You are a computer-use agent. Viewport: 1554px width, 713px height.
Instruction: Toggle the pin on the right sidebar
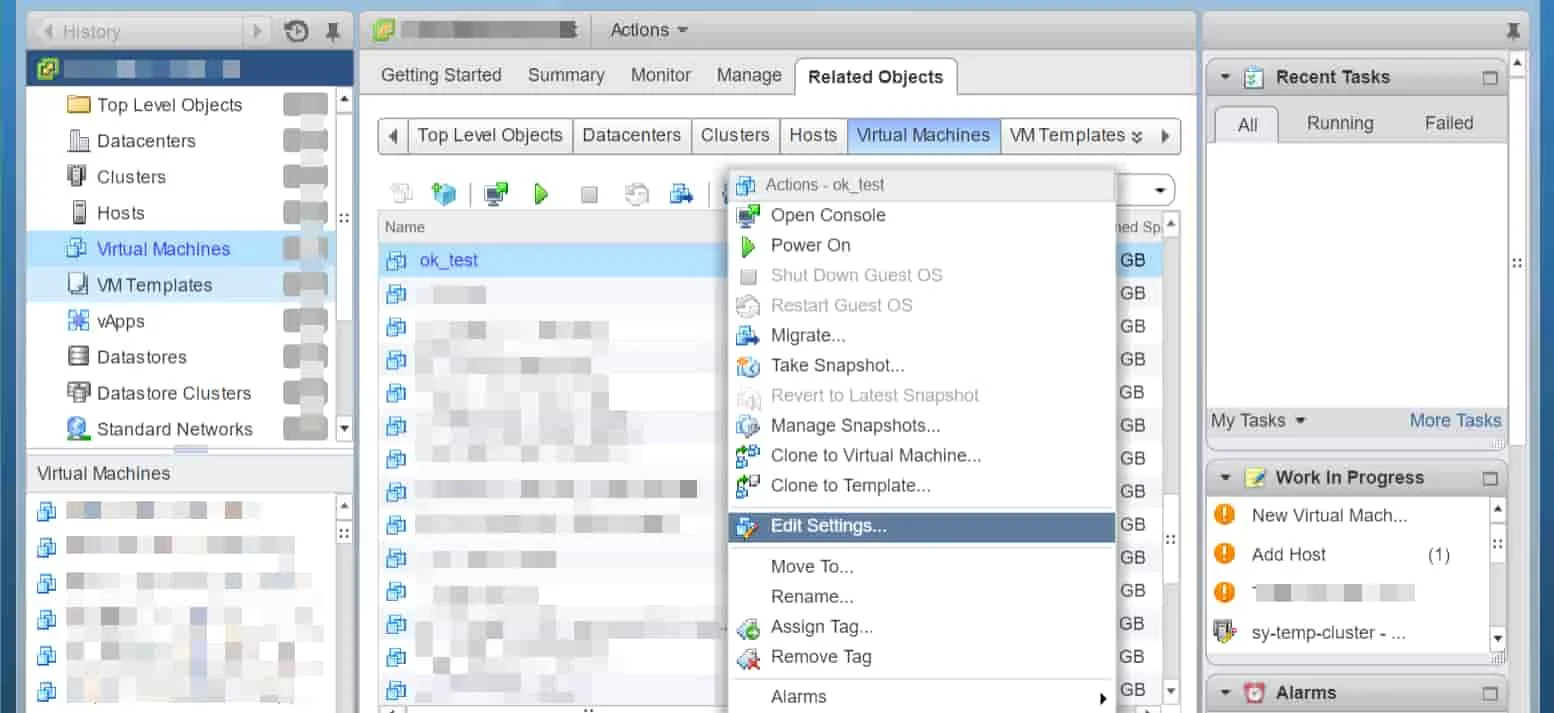(1513, 32)
